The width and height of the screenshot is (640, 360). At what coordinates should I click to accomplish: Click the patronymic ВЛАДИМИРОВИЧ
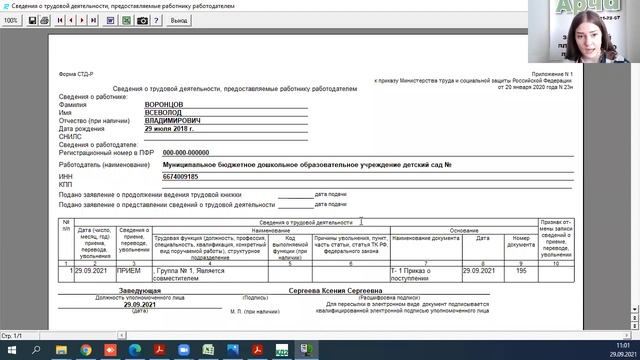(172, 120)
